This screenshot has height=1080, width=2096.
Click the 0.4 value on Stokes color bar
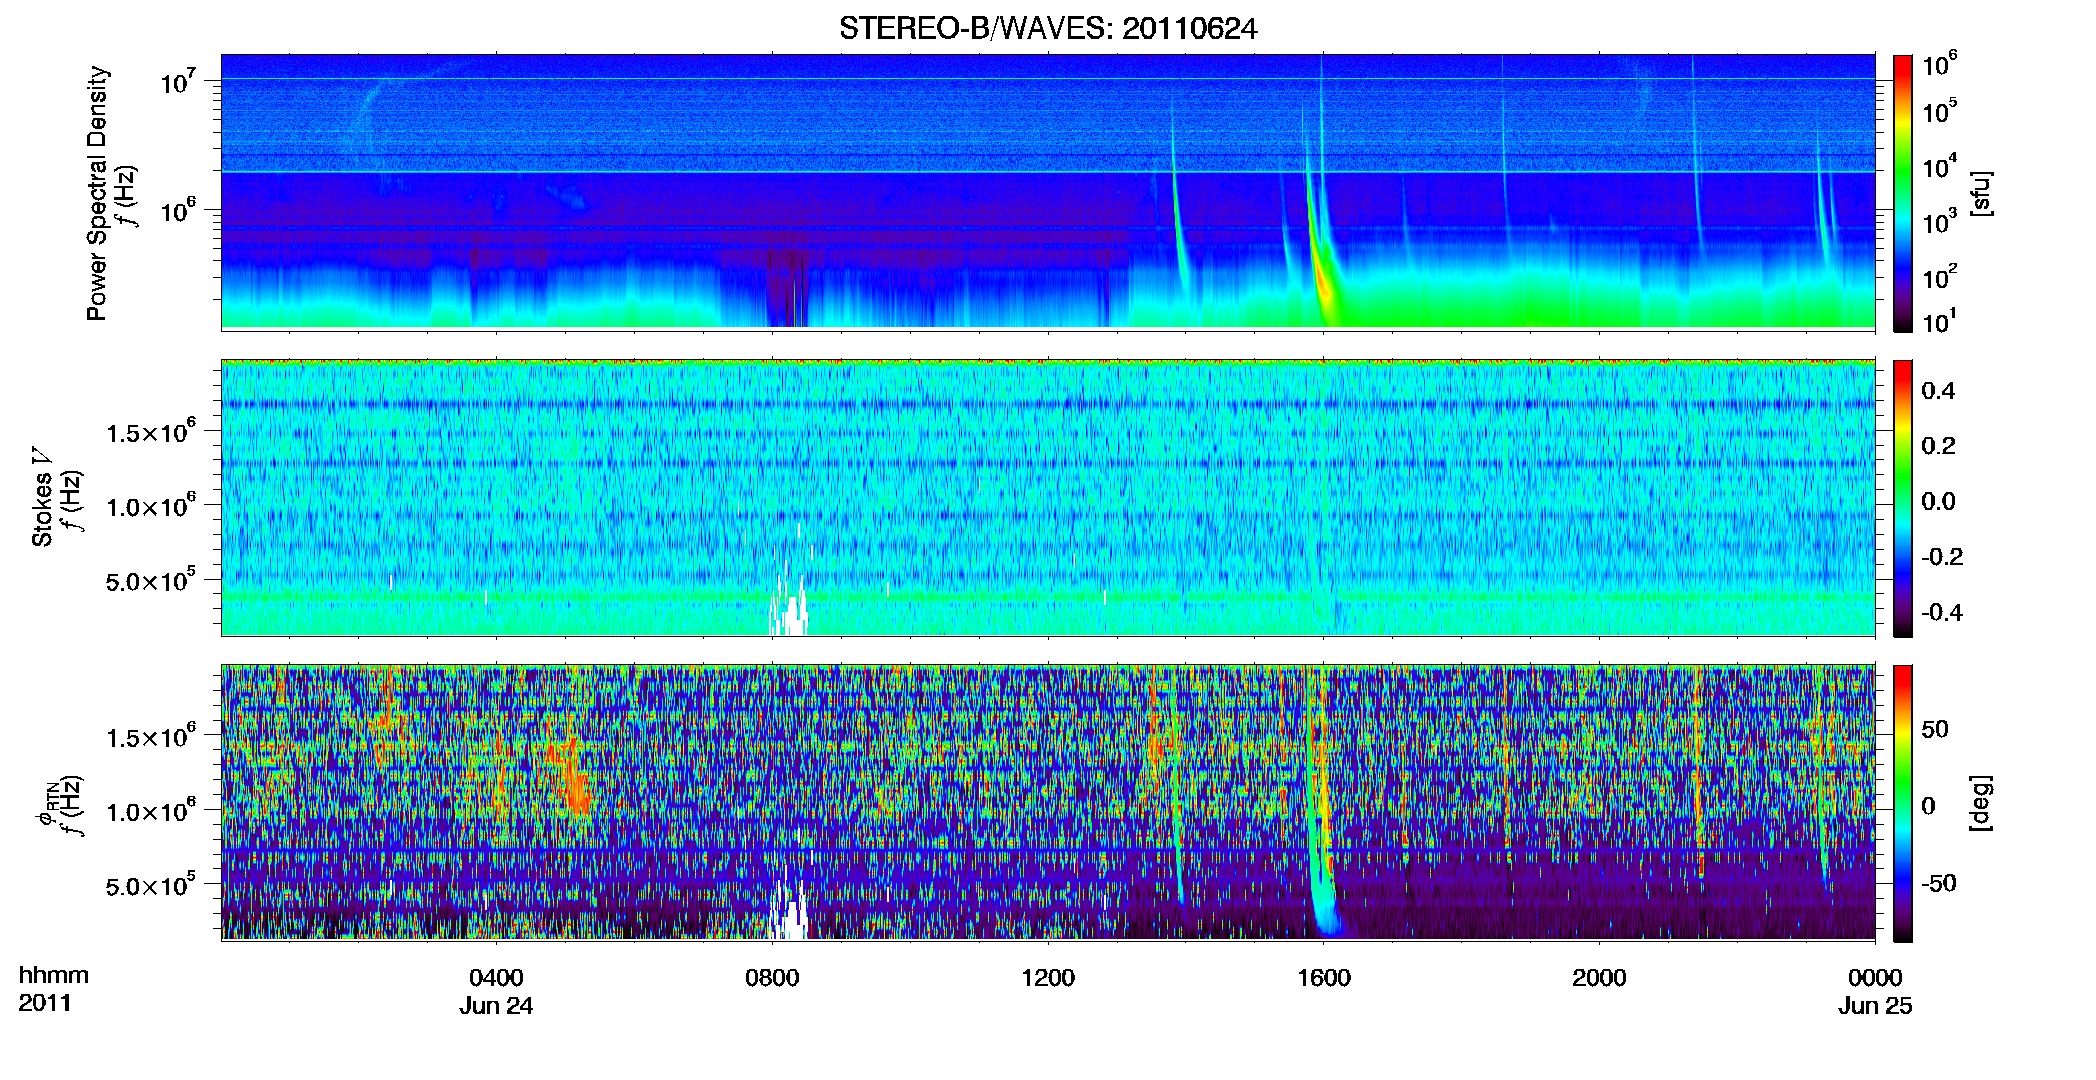point(1938,391)
